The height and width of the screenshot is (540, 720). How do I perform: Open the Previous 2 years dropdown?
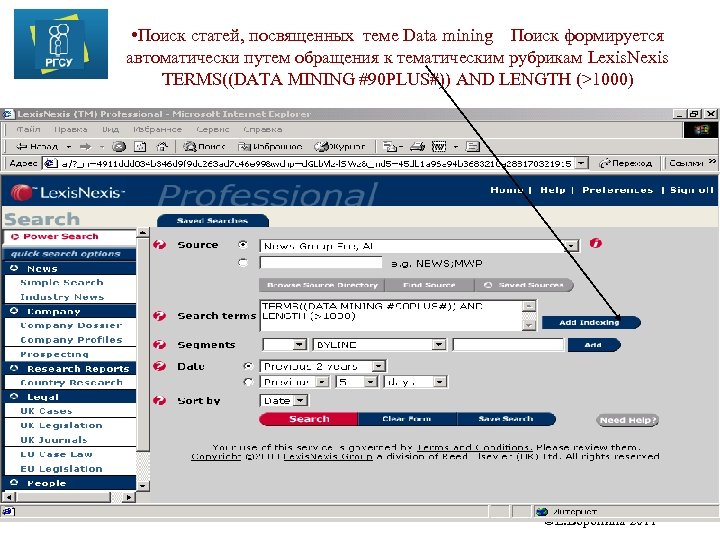tap(379, 366)
